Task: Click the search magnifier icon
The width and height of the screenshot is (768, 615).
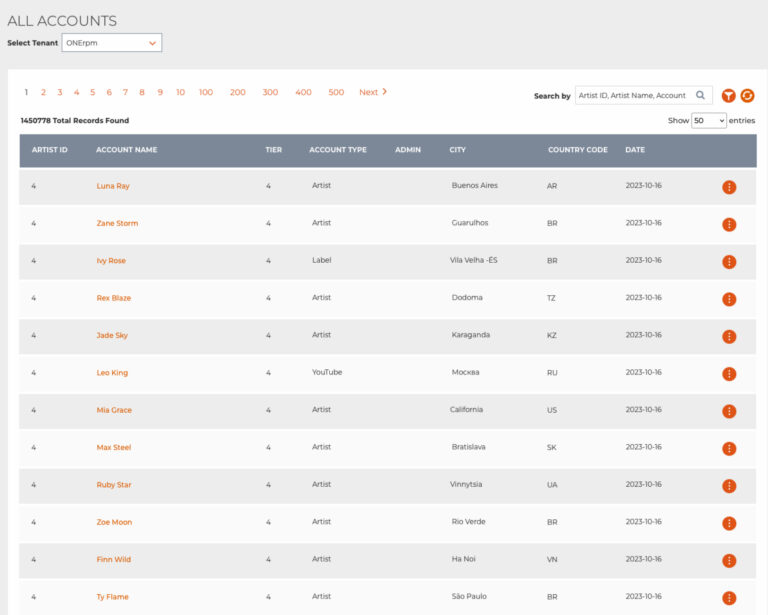Action: point(701,96)
